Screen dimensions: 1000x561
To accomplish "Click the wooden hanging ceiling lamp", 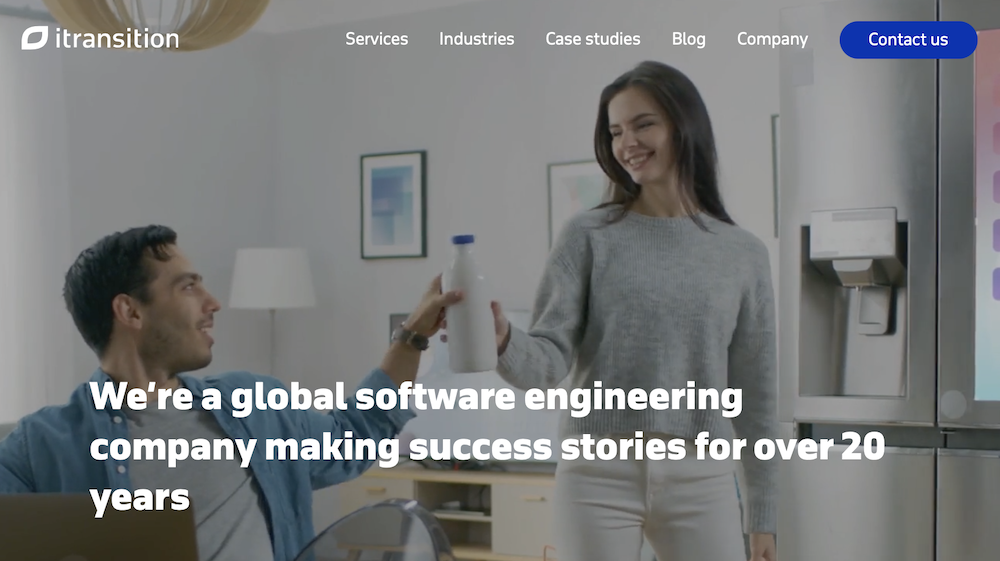I will pyautogui.click(x=157, y=20).
